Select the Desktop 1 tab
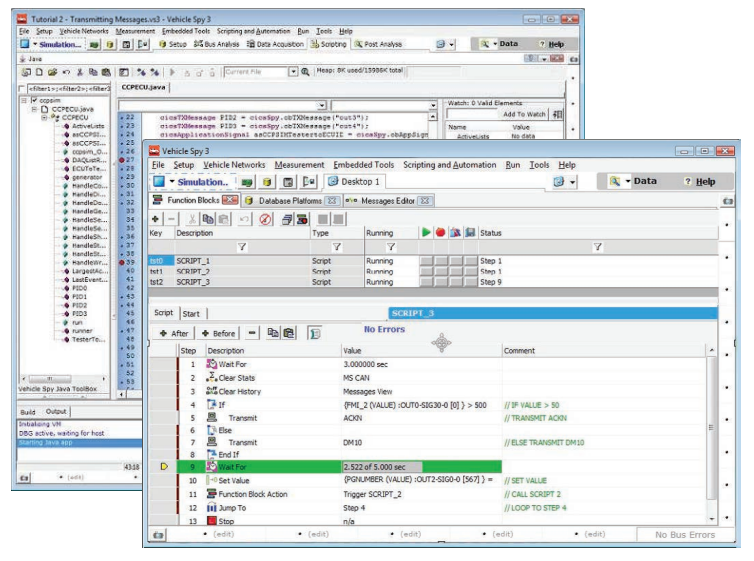 click(x=354, y=182)
